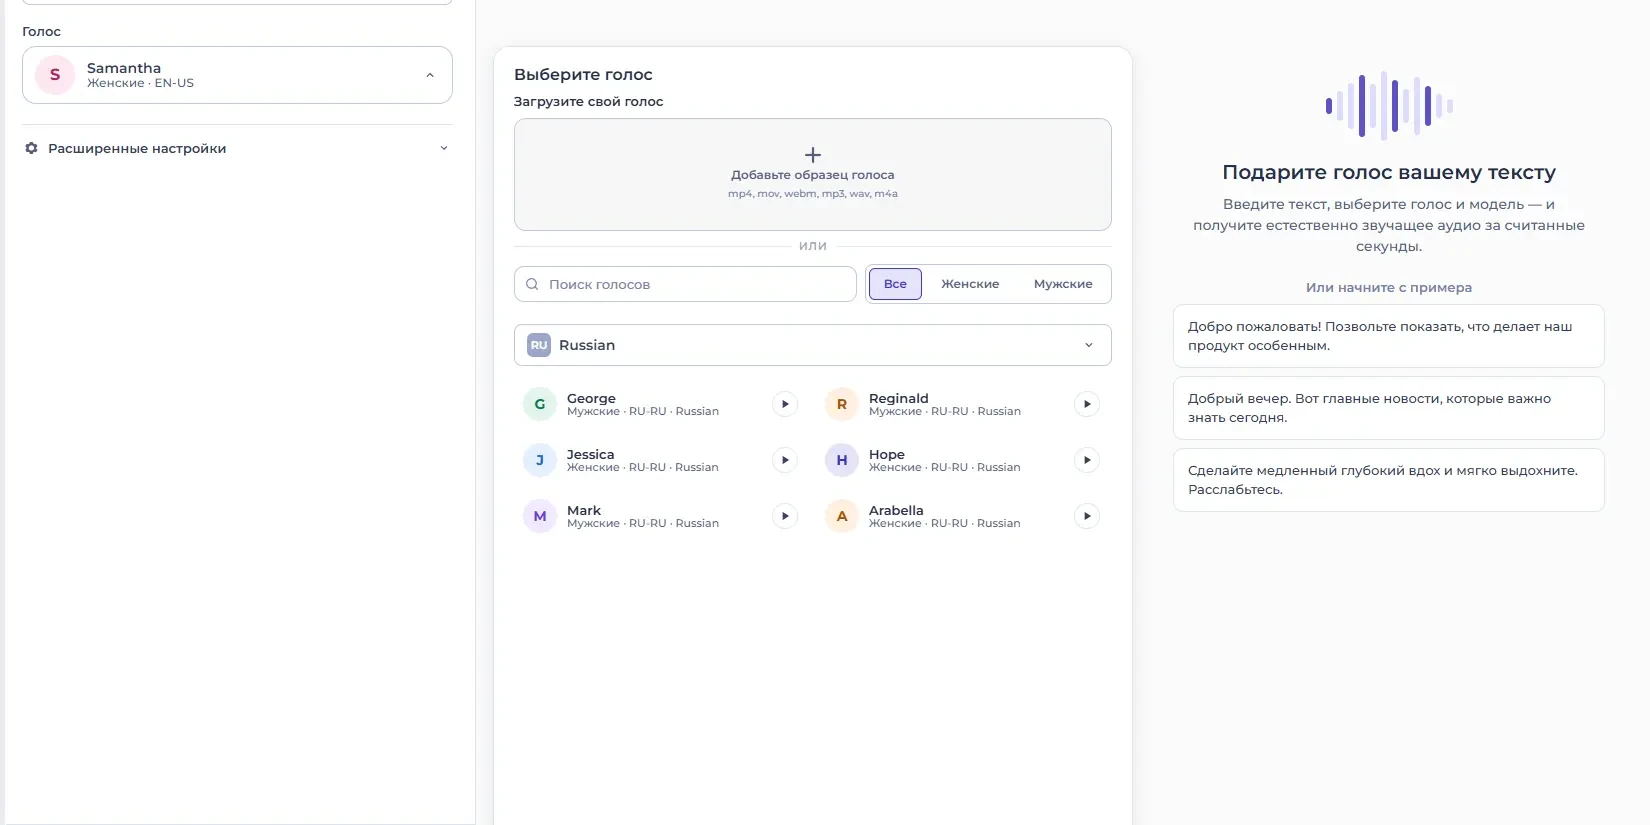
Task: Play Mark voice preview
Action: click(785, 516)
